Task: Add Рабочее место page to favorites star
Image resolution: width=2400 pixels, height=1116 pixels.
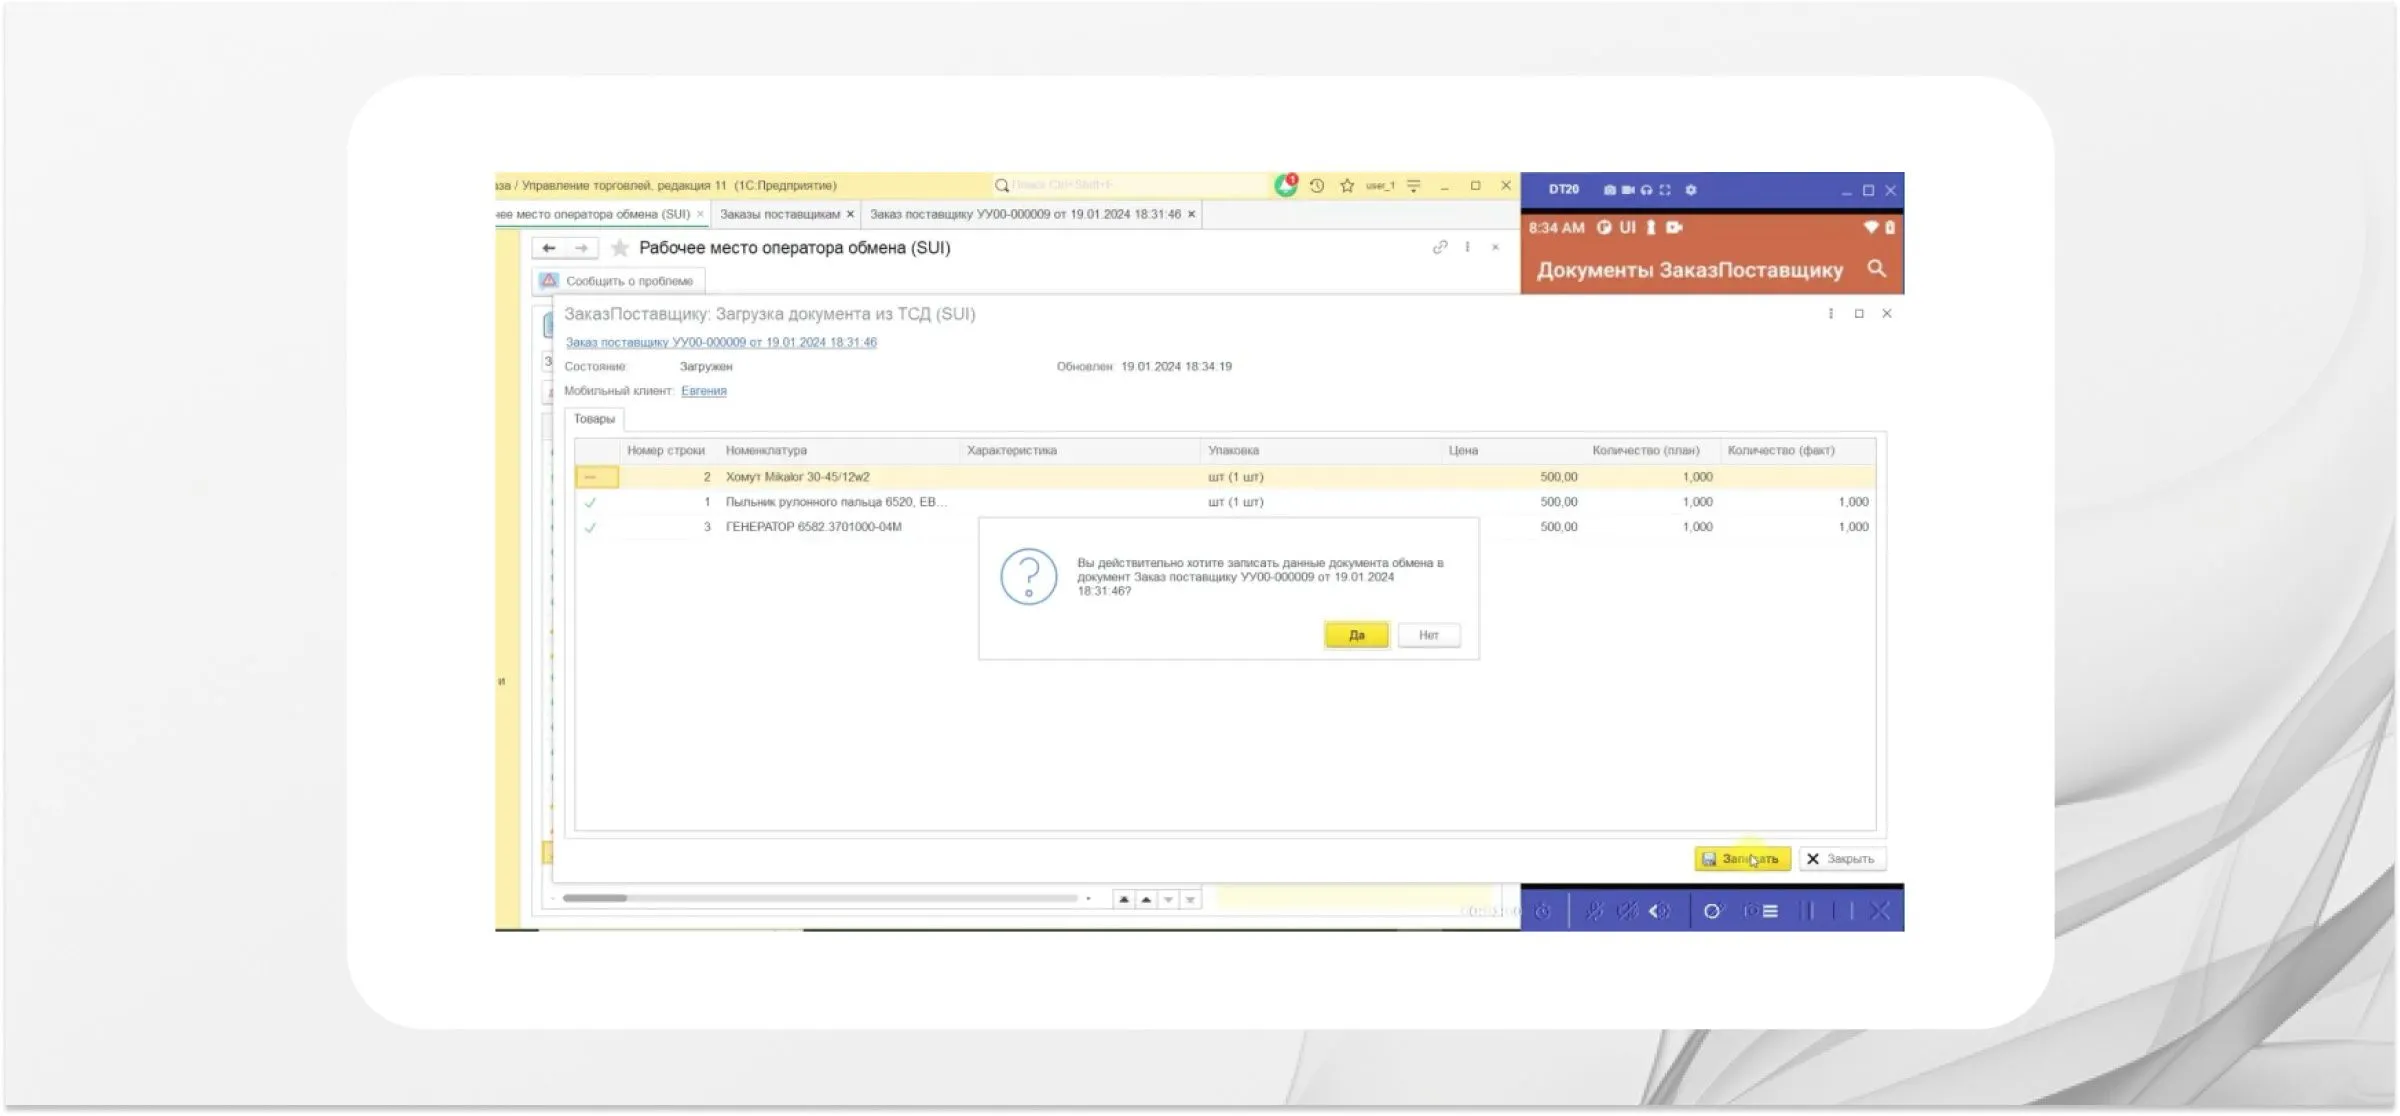Action: point(620,248)
